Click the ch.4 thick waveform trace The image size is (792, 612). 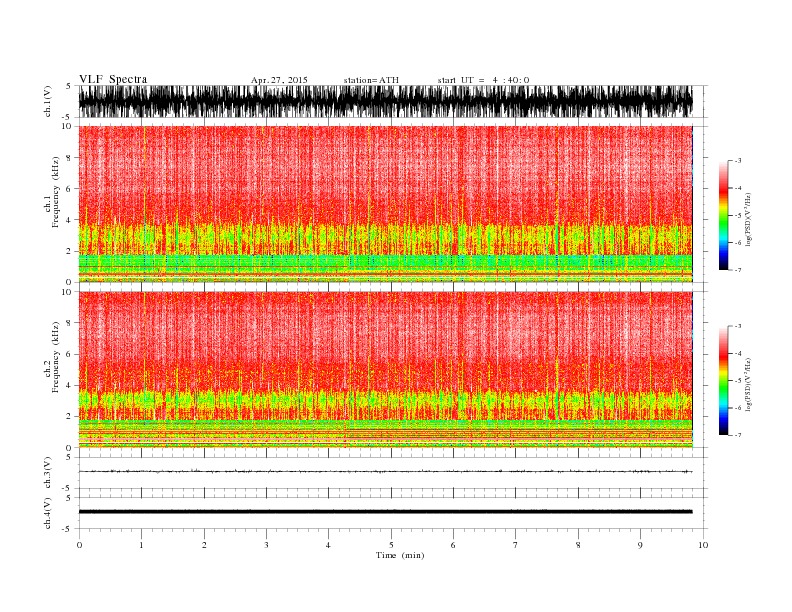(x=385, y=512)
